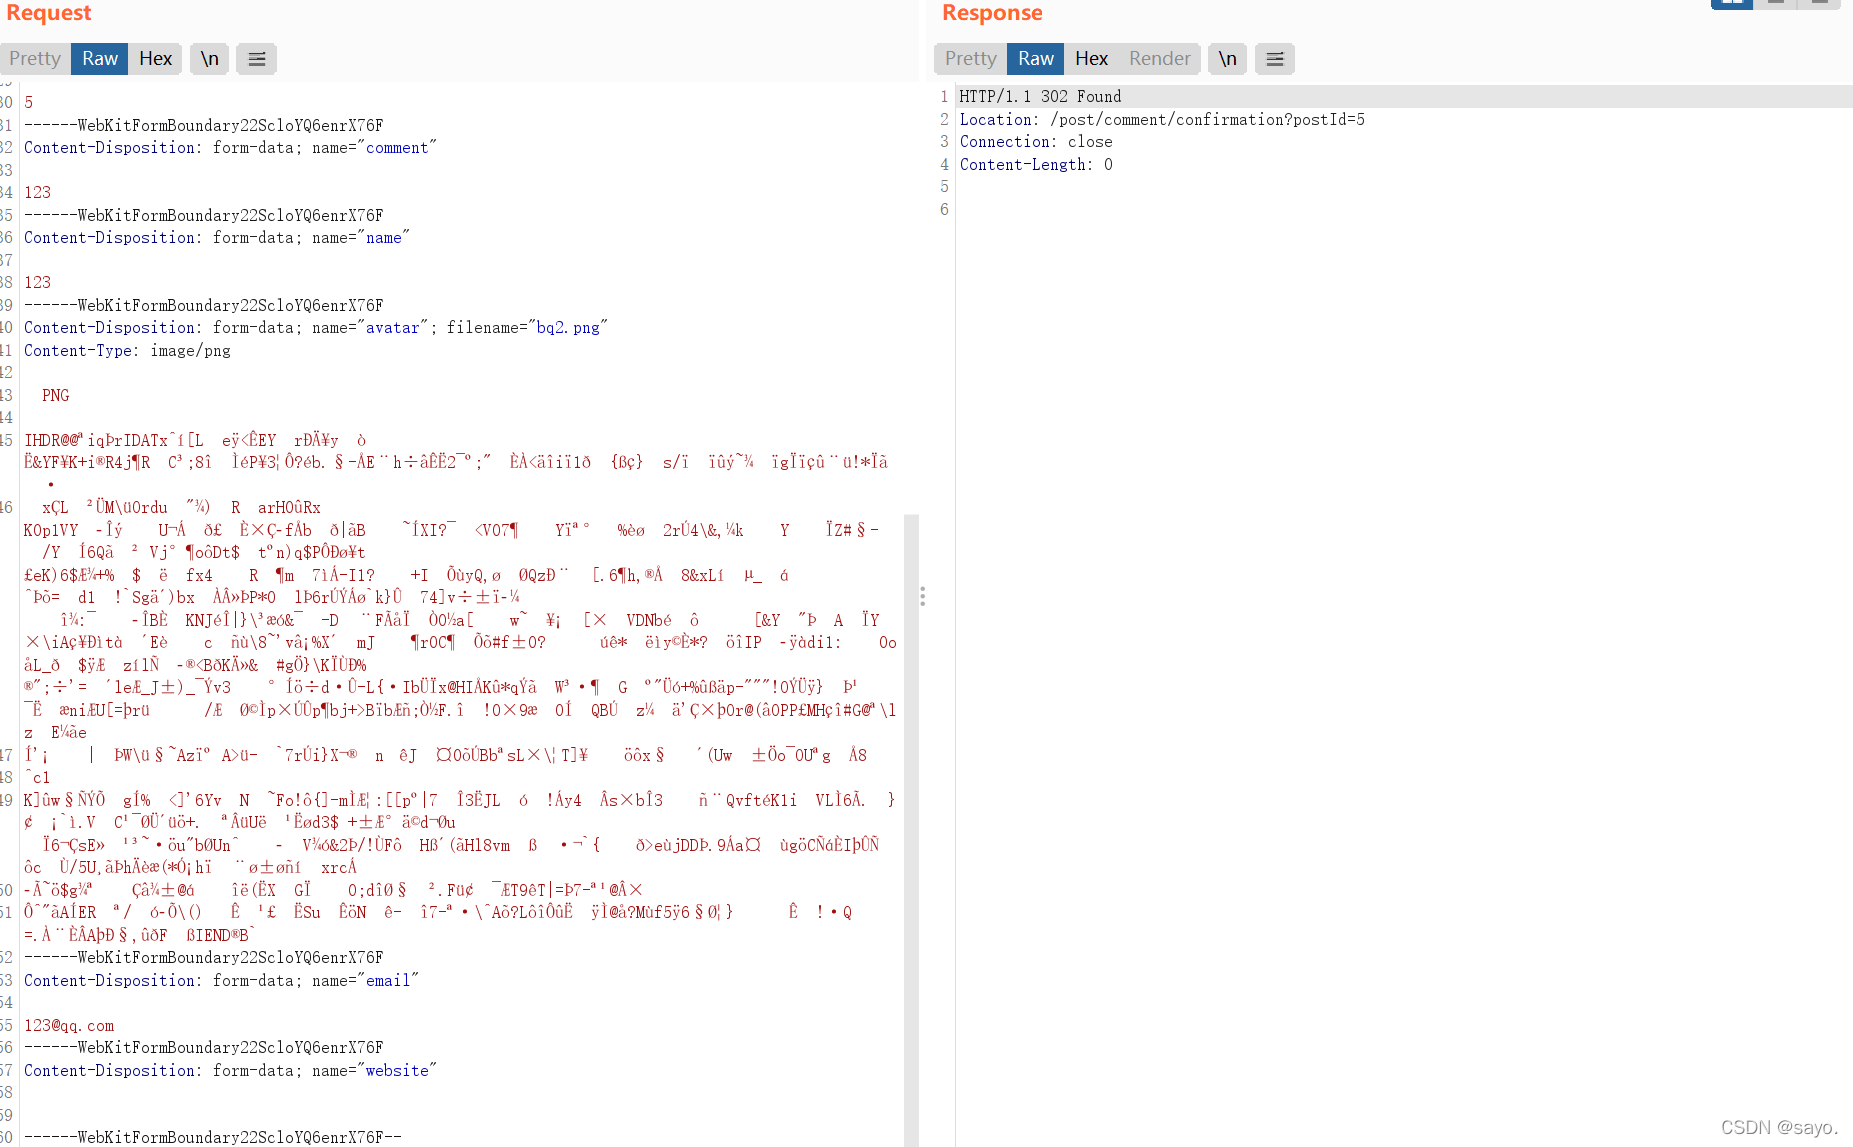Click the line containing IEND in PNG data
The height and width of the screenshot is (1147, 1853).
pyautogui.click(x=140, y=936)
